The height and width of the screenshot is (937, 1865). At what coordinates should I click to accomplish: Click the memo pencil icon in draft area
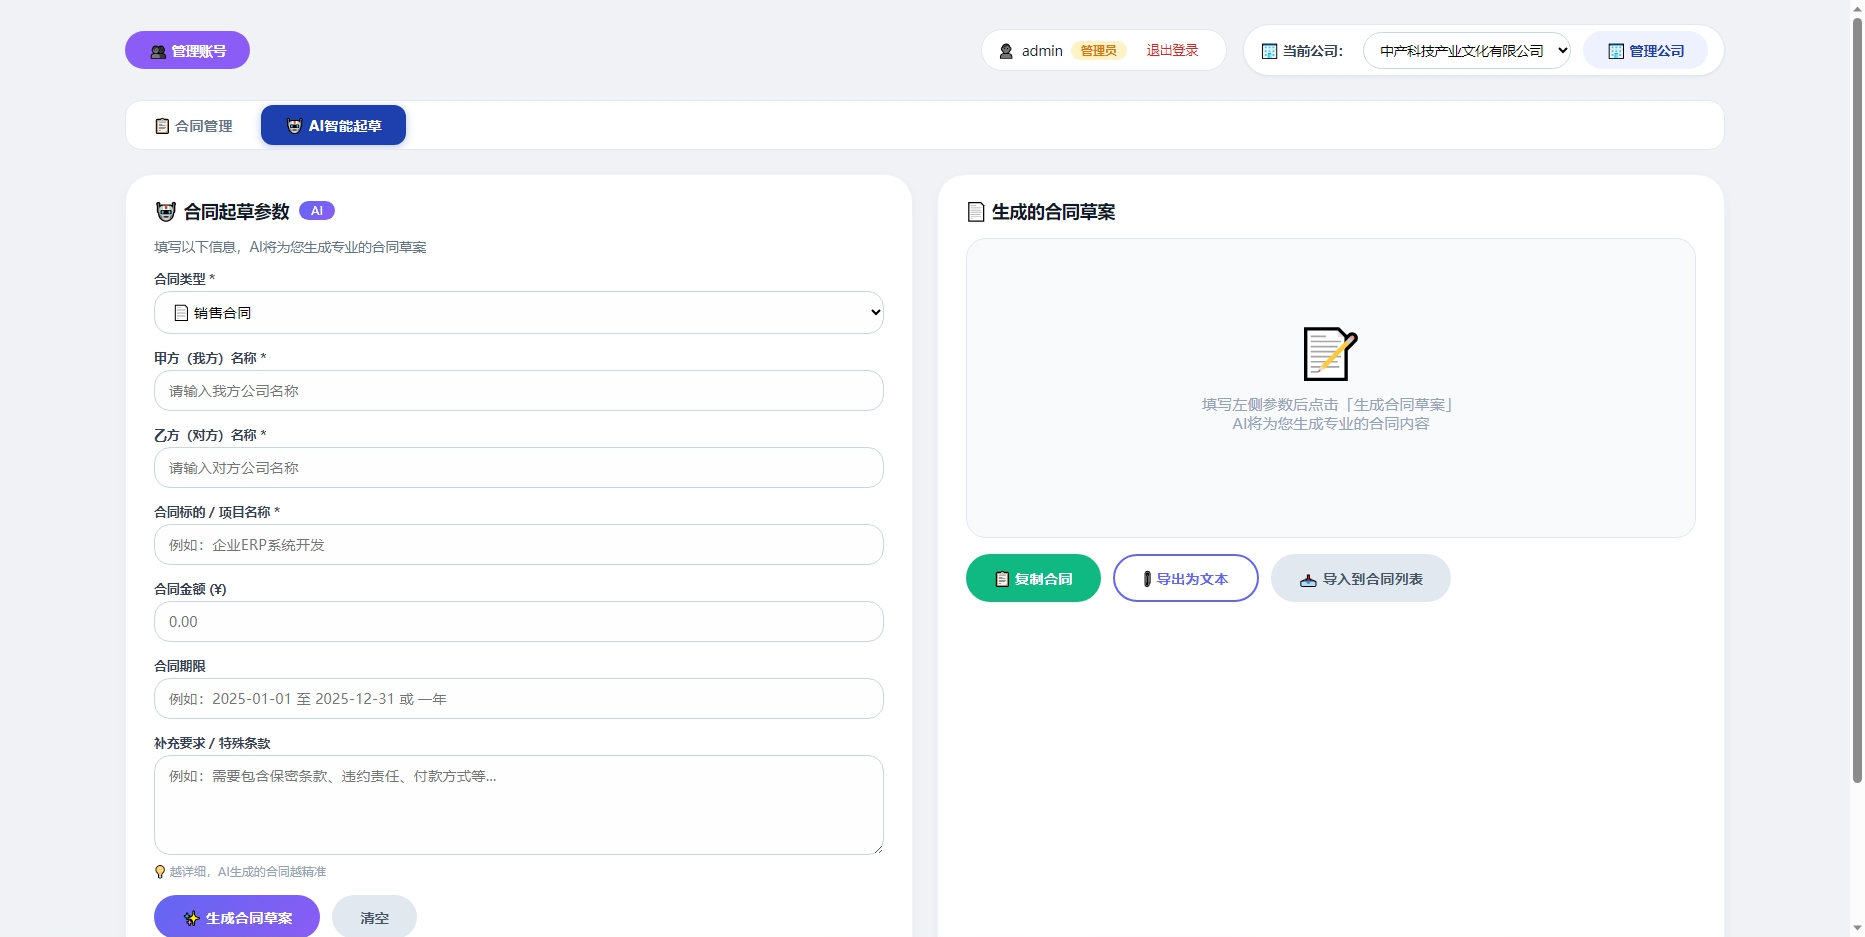coord(1330,354)
